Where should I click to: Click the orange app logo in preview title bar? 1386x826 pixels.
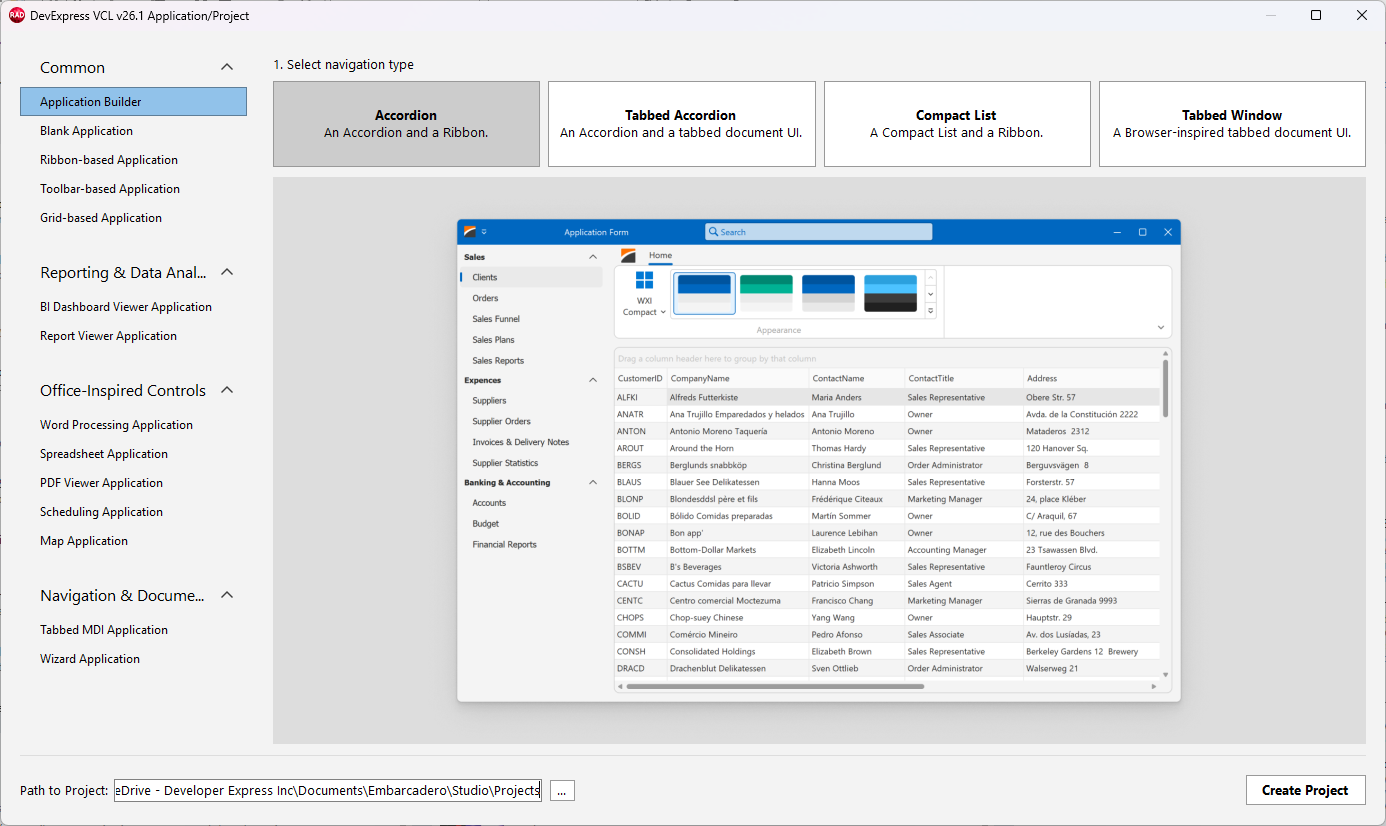coord(469,232)
